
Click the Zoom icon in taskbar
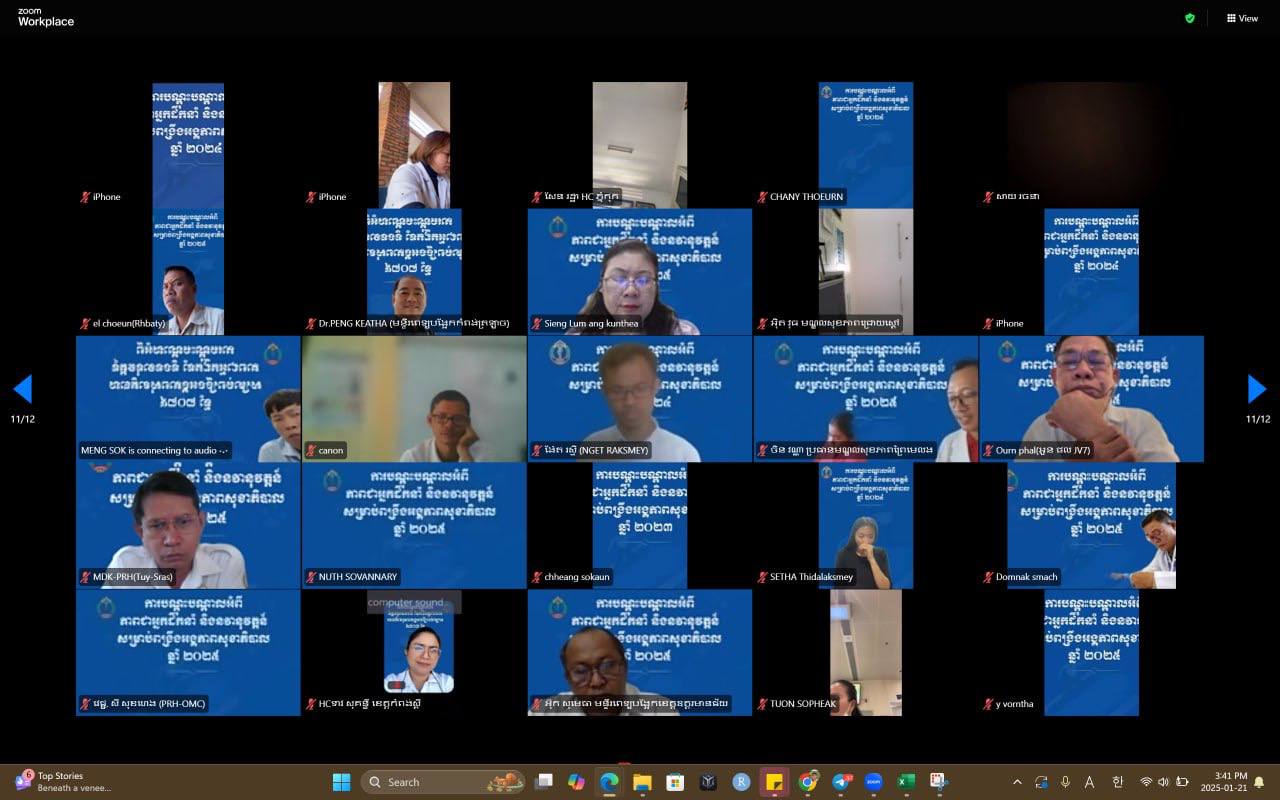[873, 782]
